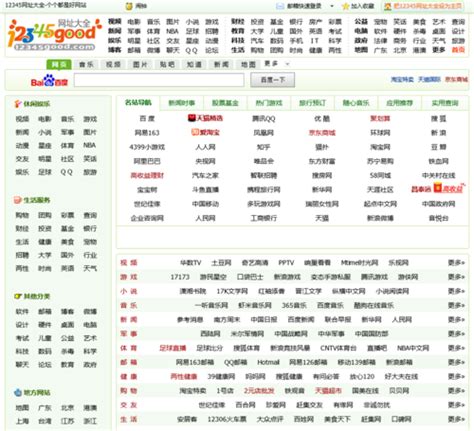Screen dimensions: 474x431
Task: Open the Hotmail link in mailbox row
Action: coord(268,362)
